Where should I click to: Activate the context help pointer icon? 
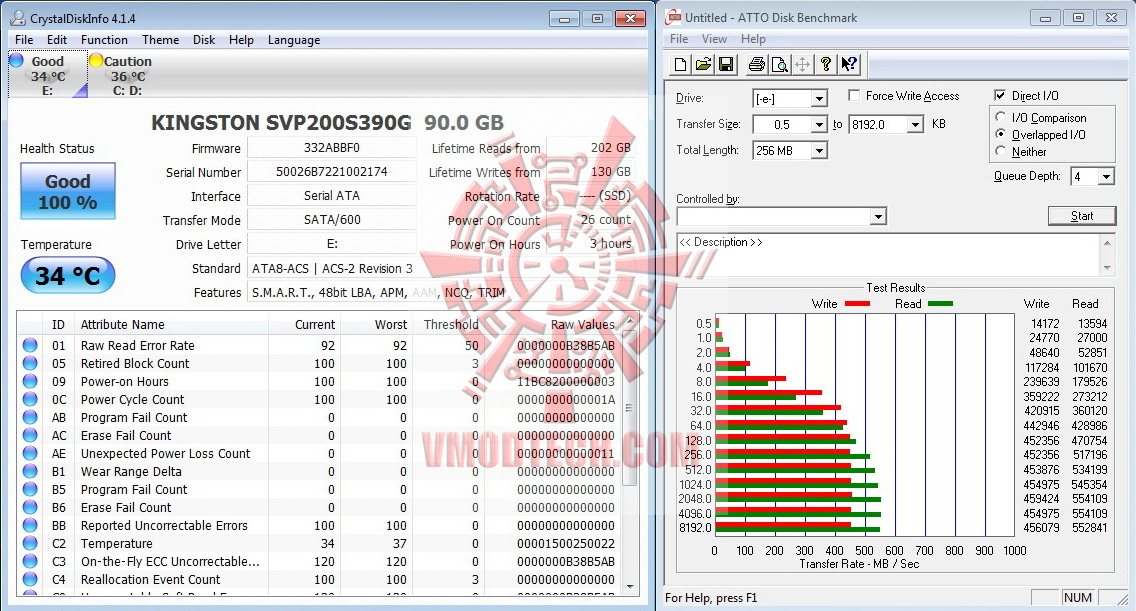point(849,65)
